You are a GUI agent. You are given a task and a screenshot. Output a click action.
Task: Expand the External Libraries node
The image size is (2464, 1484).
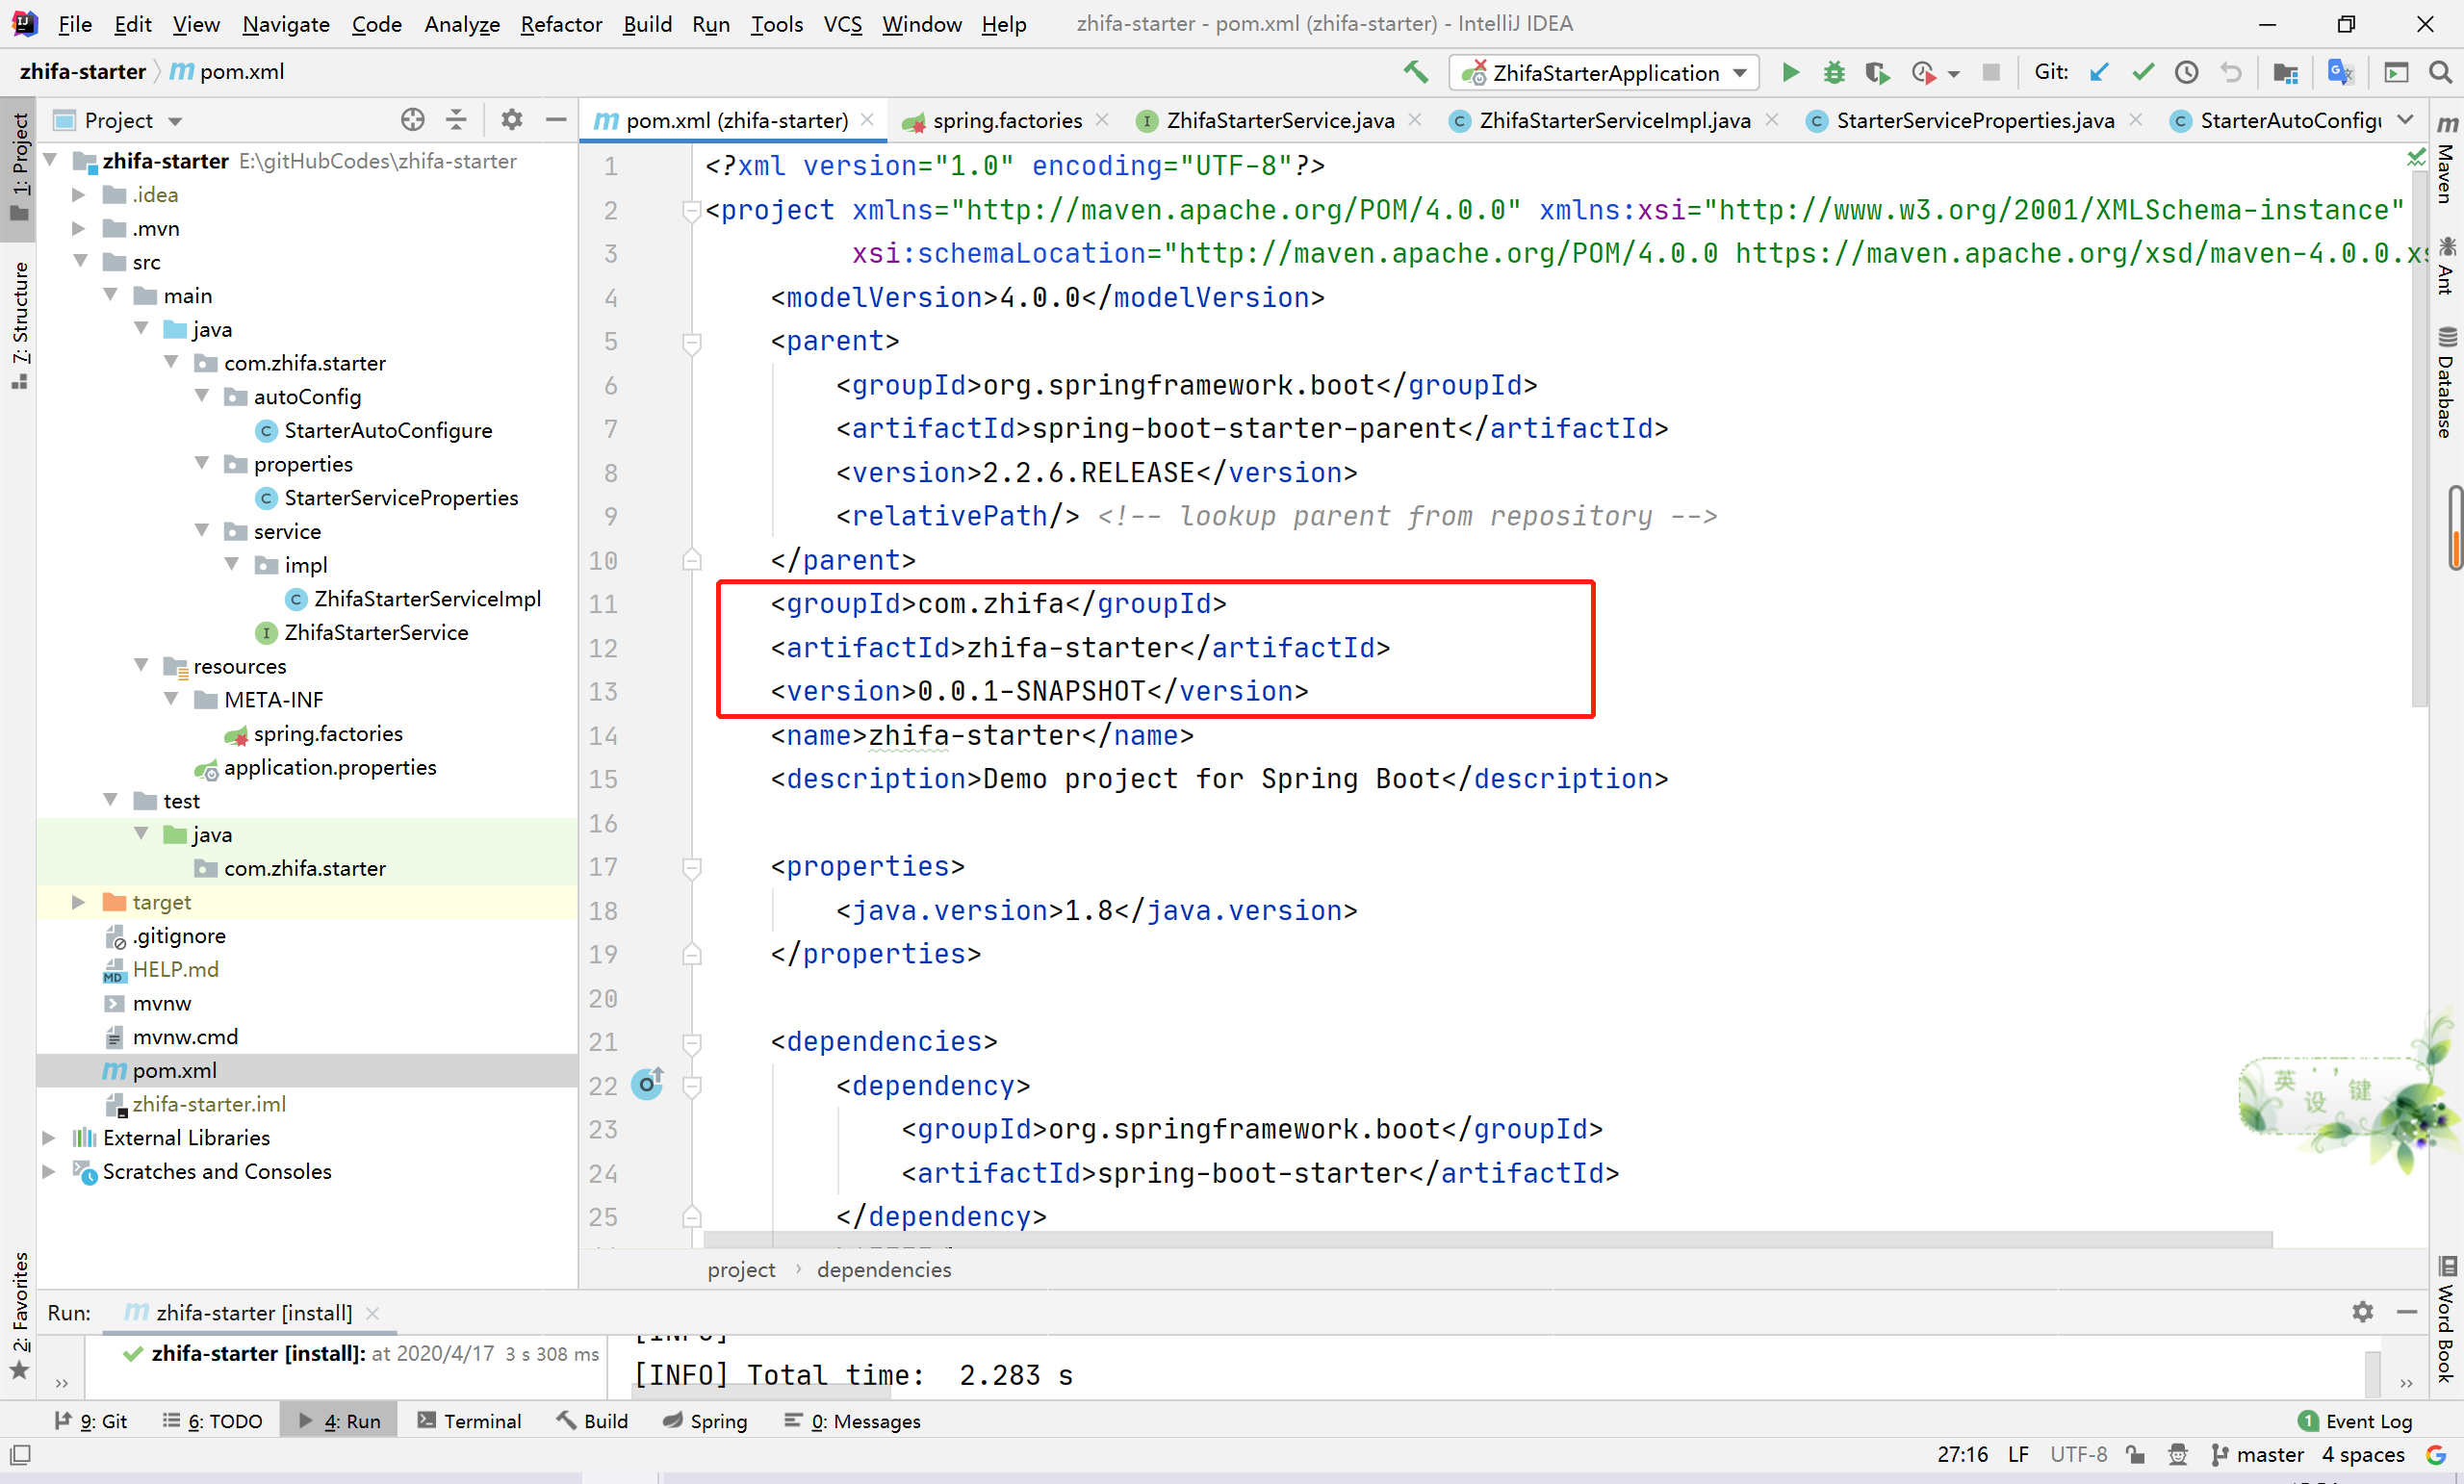48,1138
